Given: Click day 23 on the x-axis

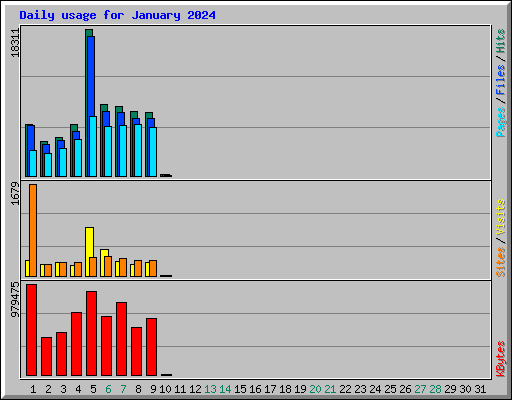Looking at the screenshot, I should (x=360, y=389).
